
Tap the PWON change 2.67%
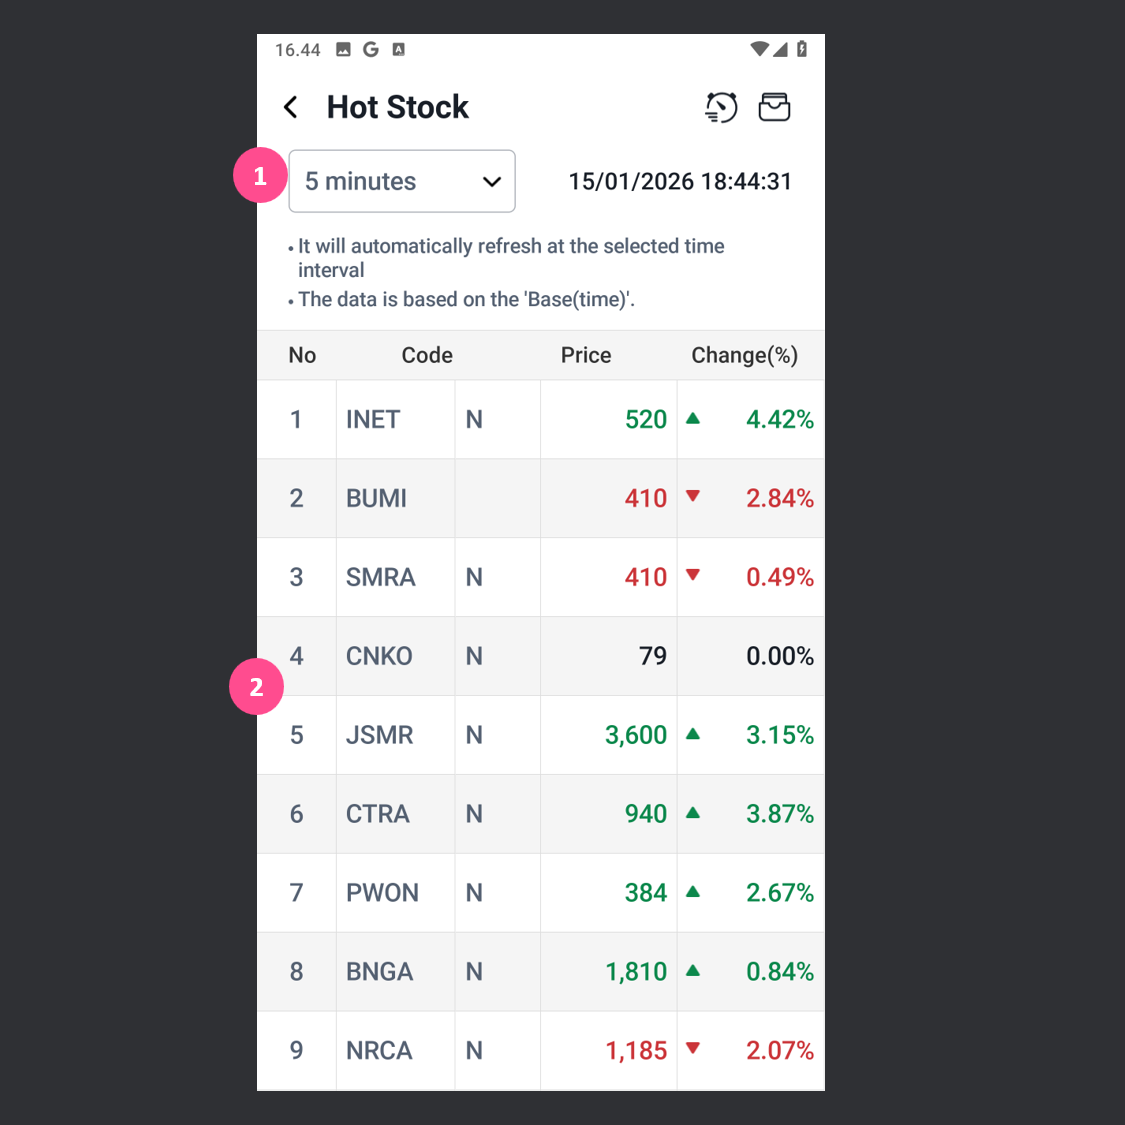[779, 893]
